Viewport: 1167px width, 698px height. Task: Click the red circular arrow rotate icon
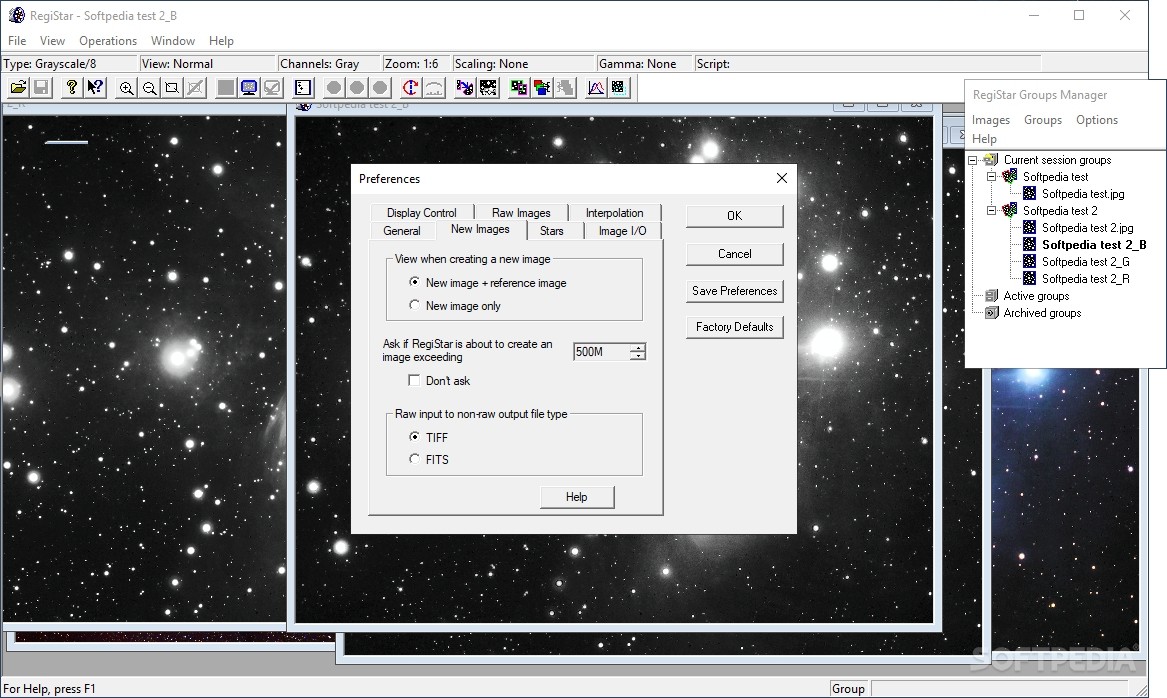pos(410,88)
